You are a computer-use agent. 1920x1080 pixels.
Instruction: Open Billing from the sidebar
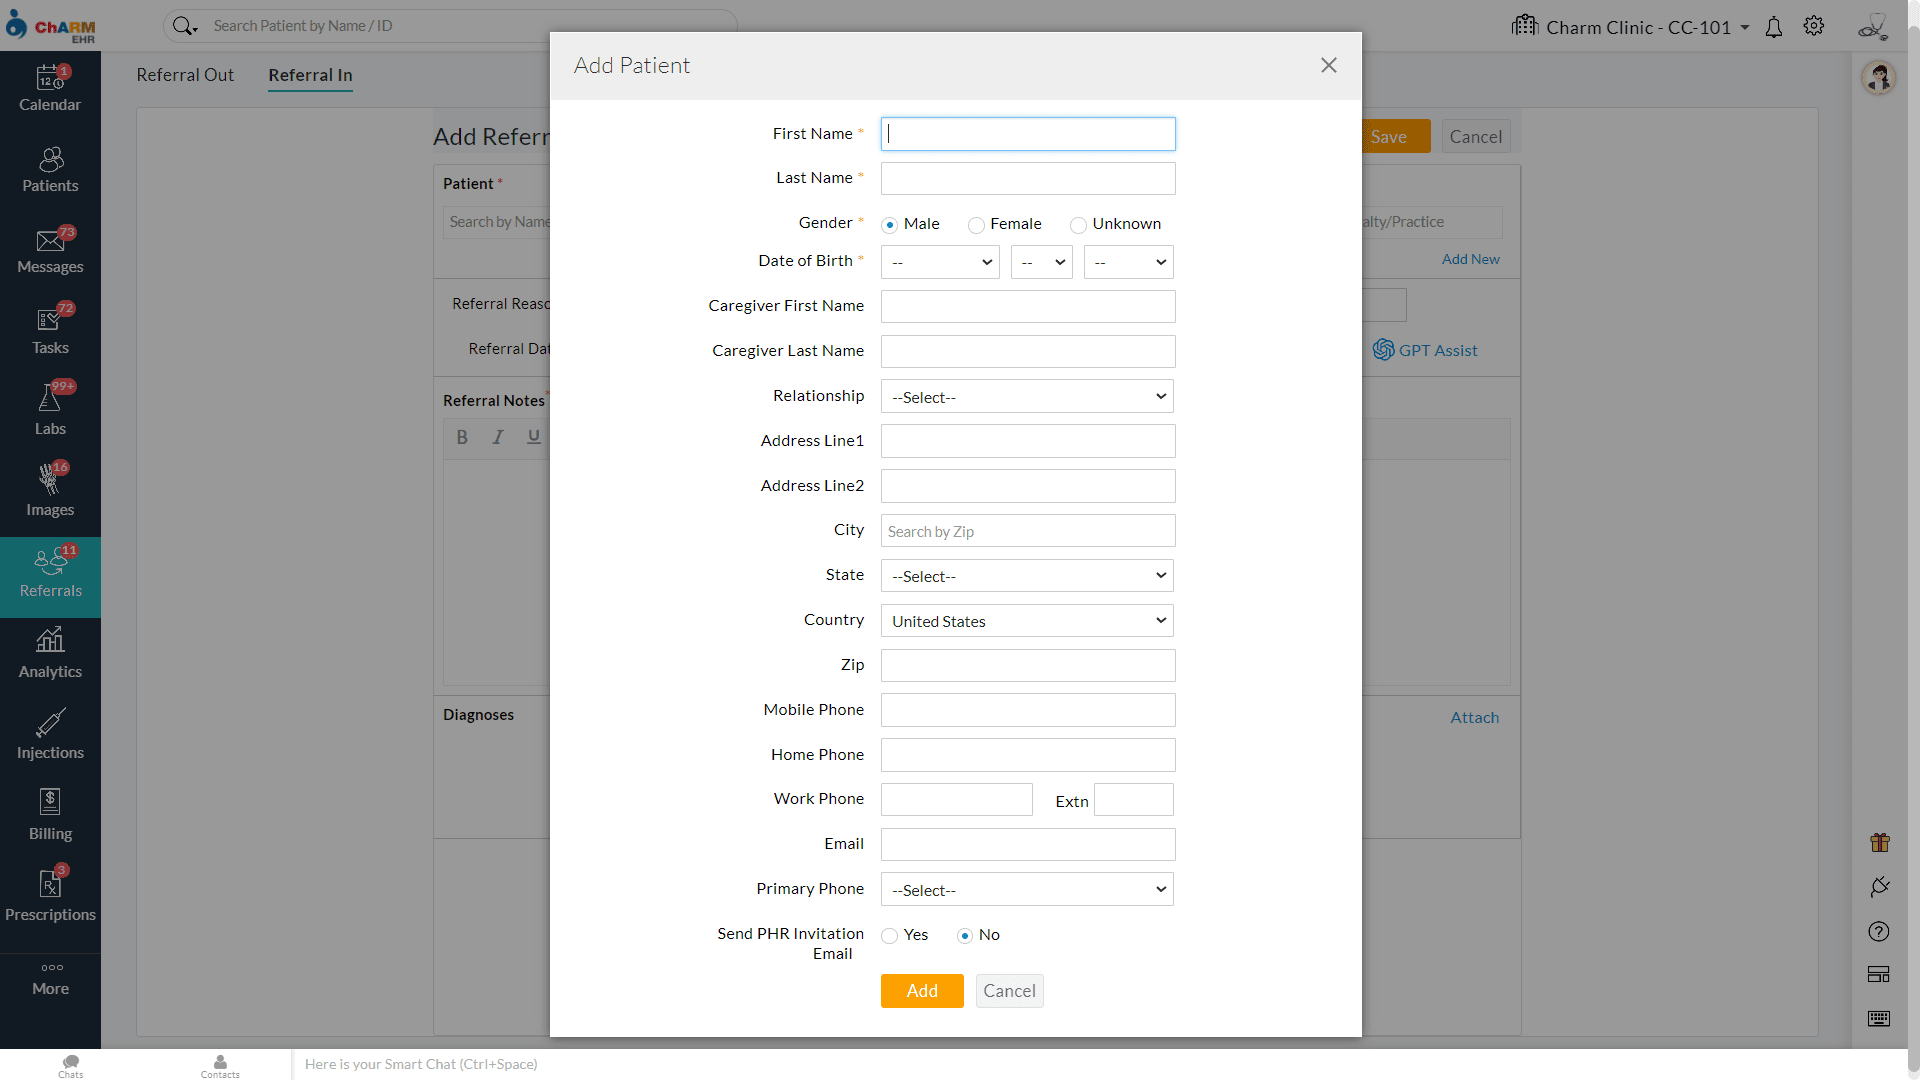[x=49, y=812]
